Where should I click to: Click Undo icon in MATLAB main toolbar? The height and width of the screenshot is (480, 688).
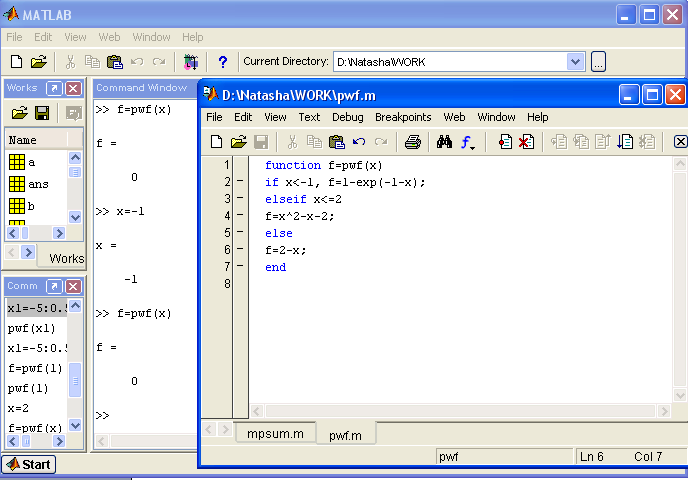point(137,61)
